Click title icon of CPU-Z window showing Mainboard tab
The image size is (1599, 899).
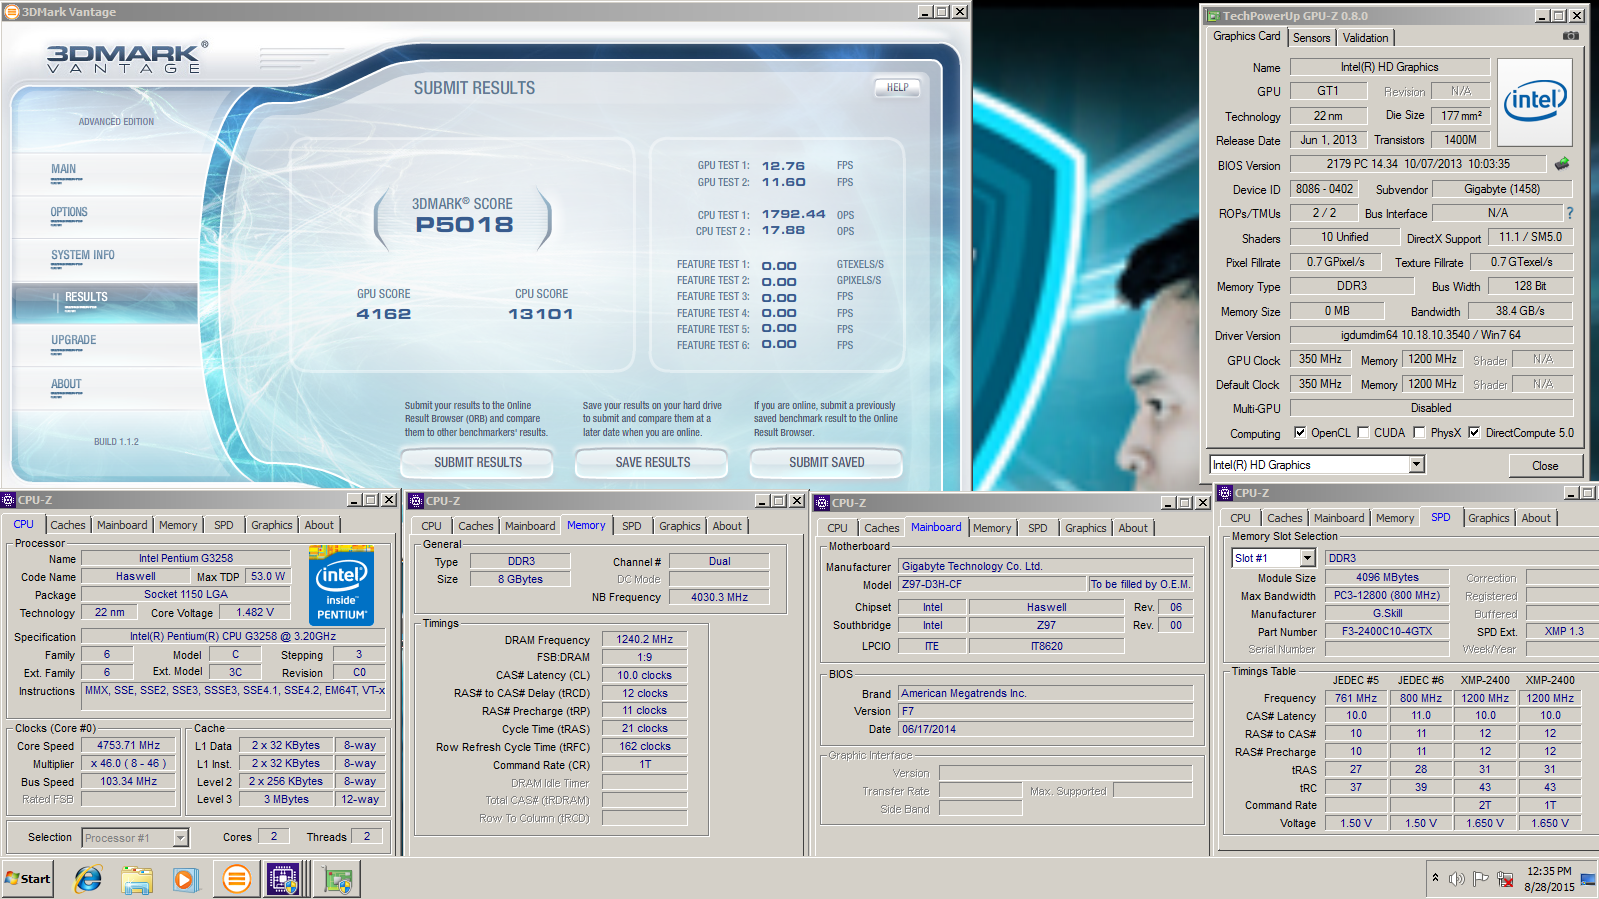pyautogui.click(x=823, y=503)
